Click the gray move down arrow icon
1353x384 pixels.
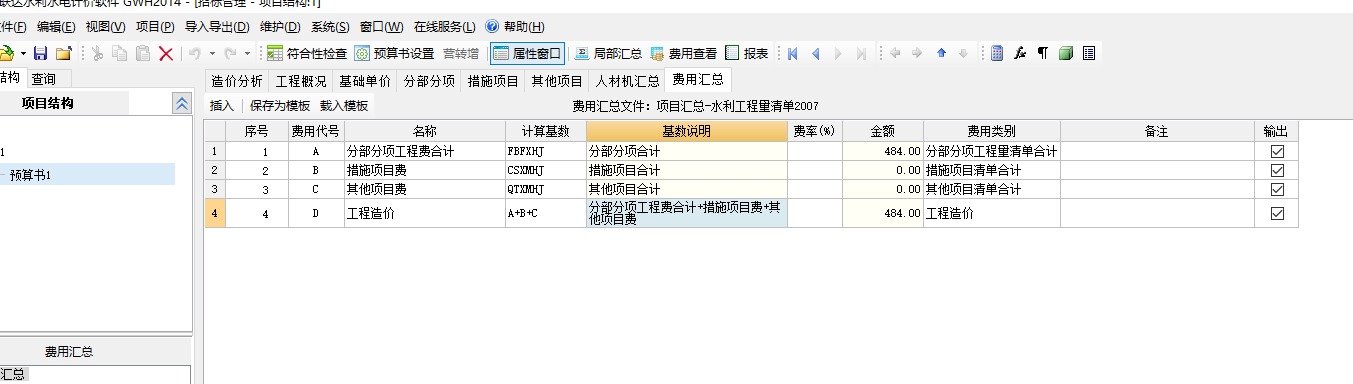(963, 53)
